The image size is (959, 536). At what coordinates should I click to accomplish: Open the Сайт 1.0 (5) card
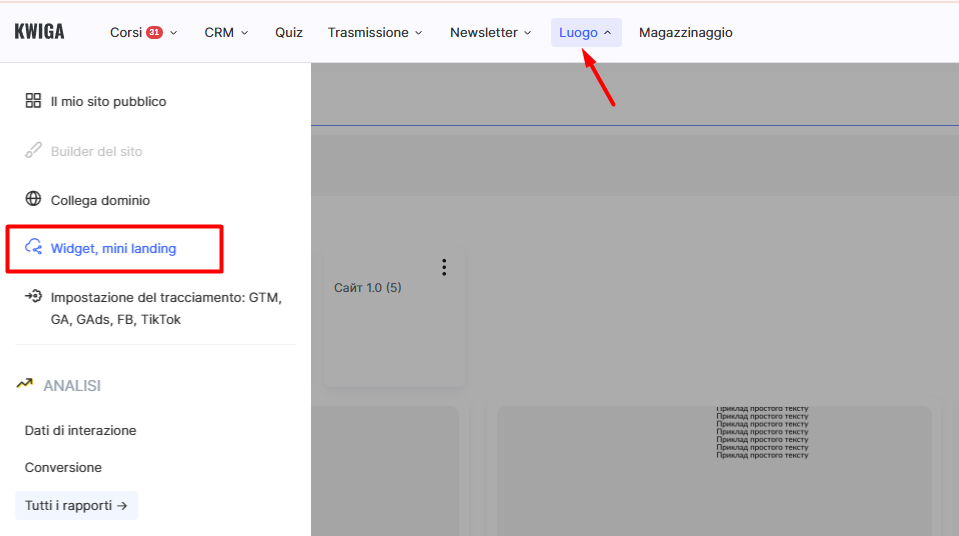(x=394, y=317)
